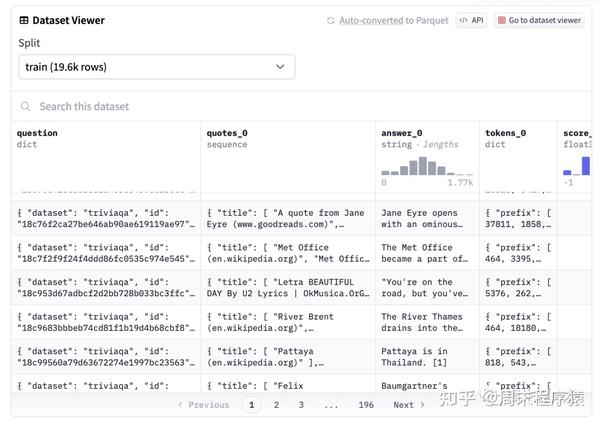Click the Auto-converted refresh icon
600x423 pixels.
tap(331, 20)
